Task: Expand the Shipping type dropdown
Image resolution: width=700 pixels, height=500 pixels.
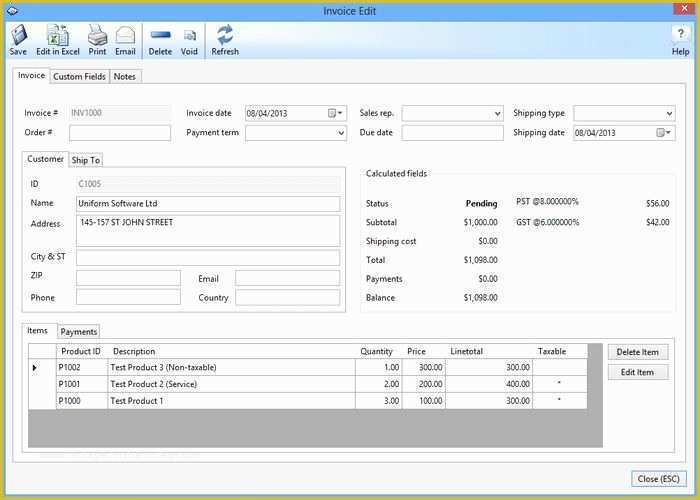Action: coord(669,113)
